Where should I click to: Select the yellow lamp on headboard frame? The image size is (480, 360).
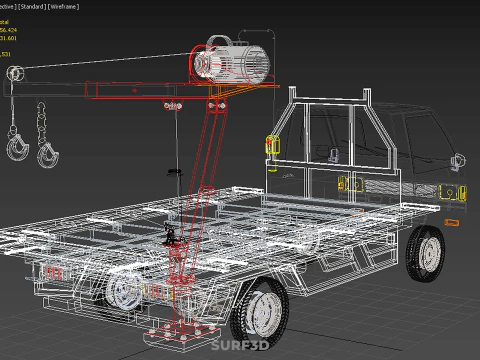click(x=272, y=145)
